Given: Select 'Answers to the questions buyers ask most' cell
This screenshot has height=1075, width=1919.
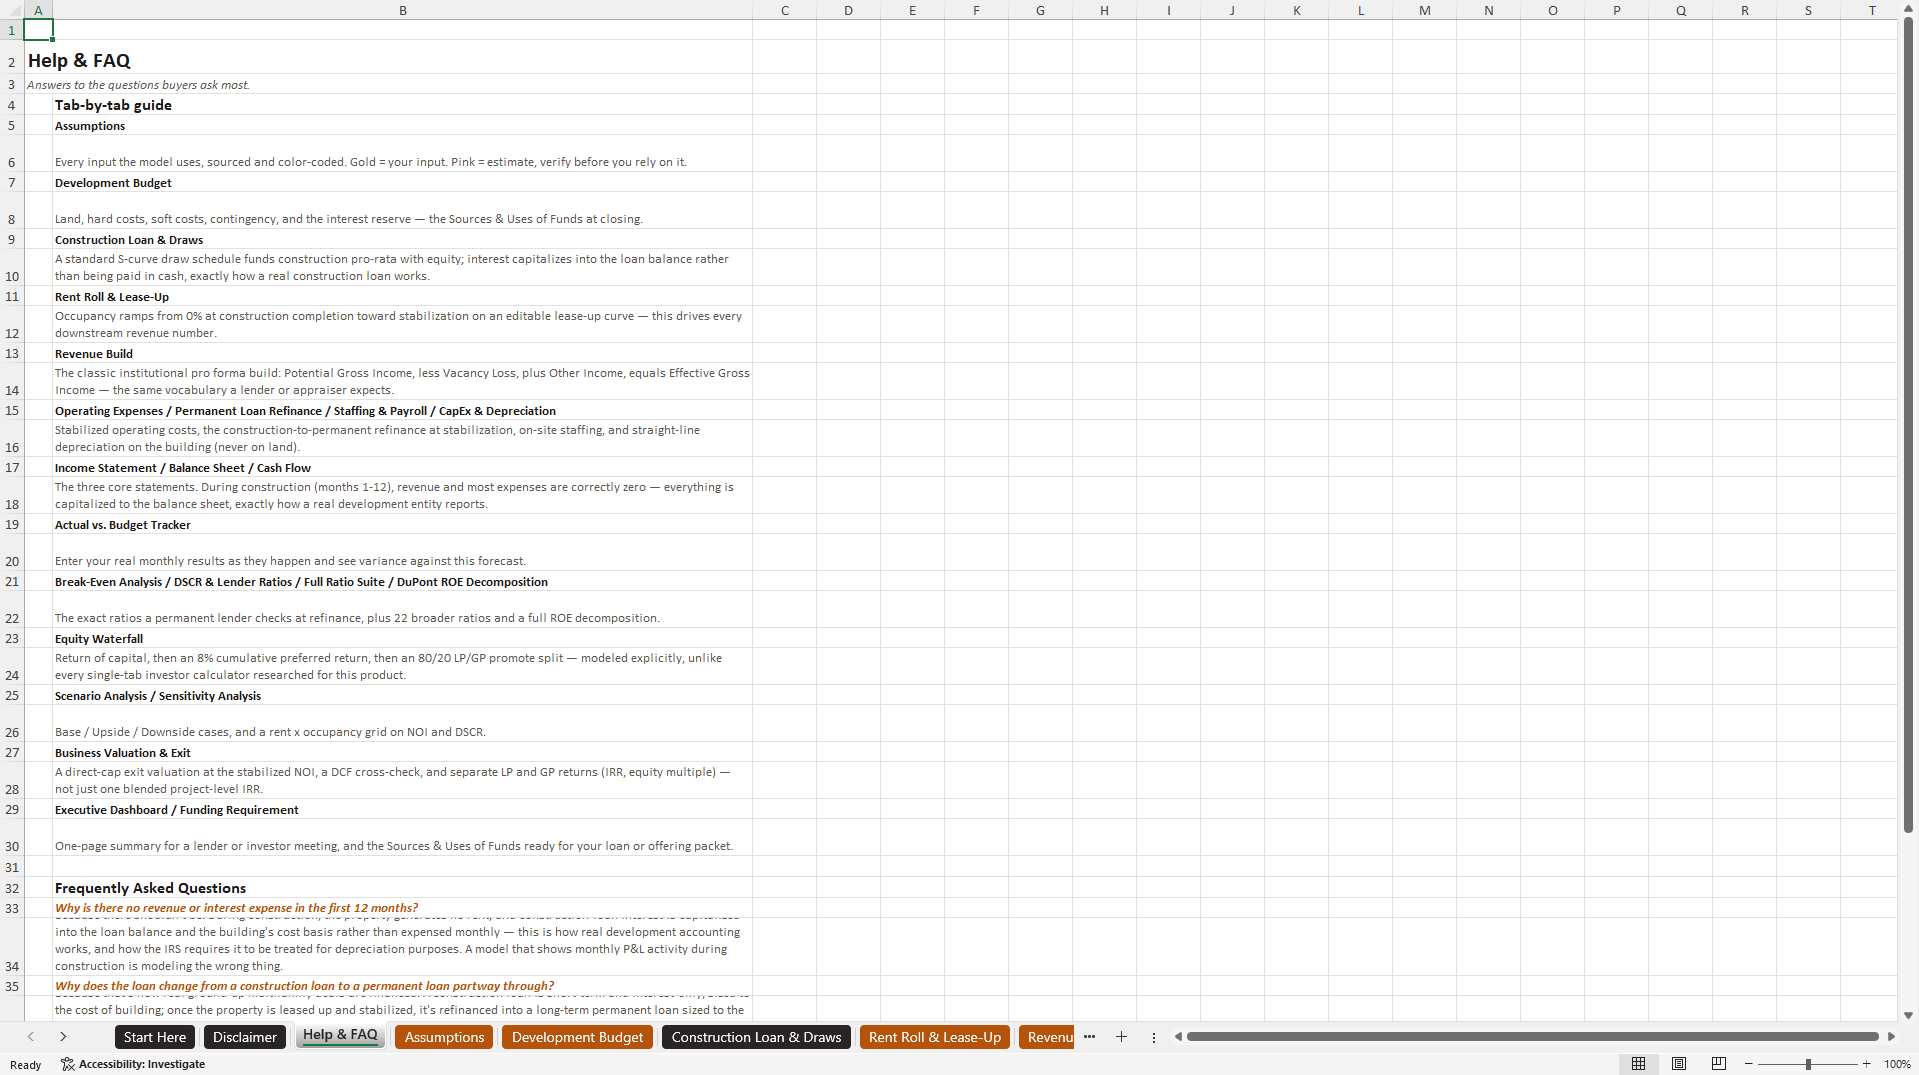Looking at the screenshot, I should (138, 85).
